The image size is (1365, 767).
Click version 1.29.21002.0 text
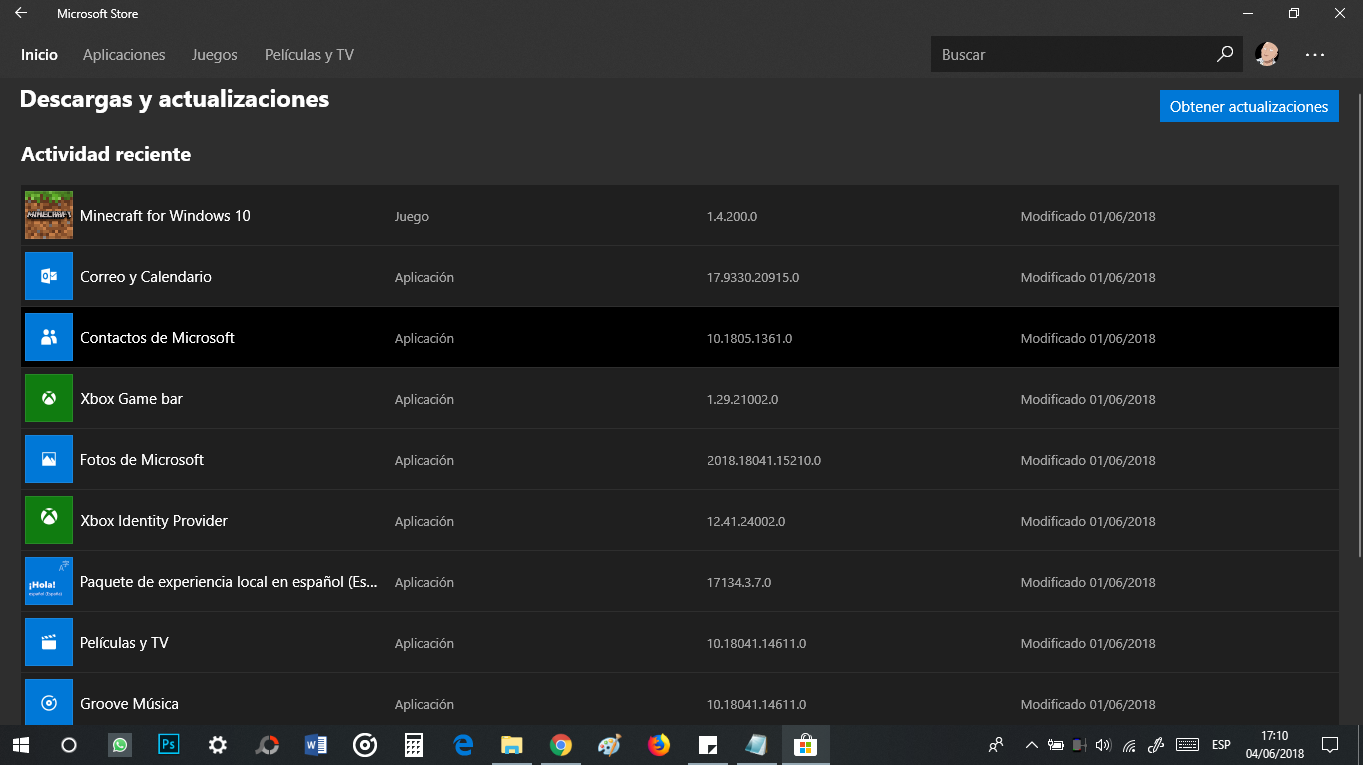point(742,399)
